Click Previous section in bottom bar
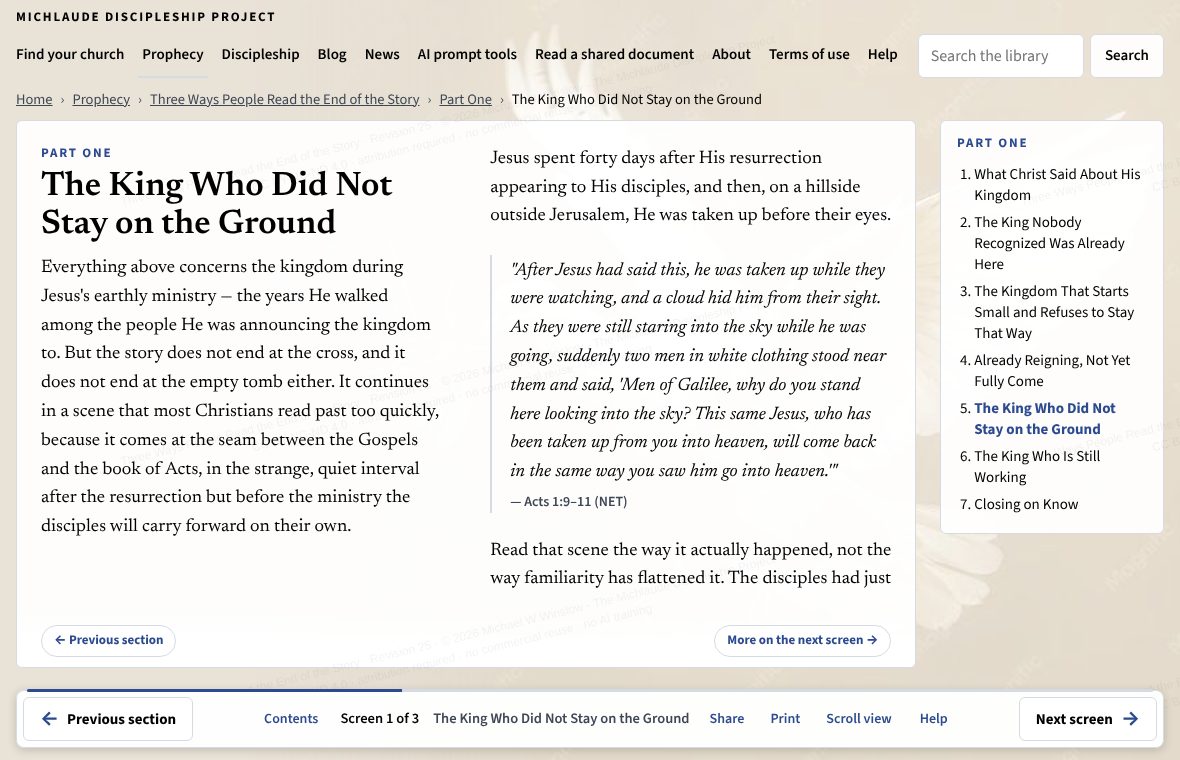This screenshot has height=760, width=1180. [x=108, y=719]
